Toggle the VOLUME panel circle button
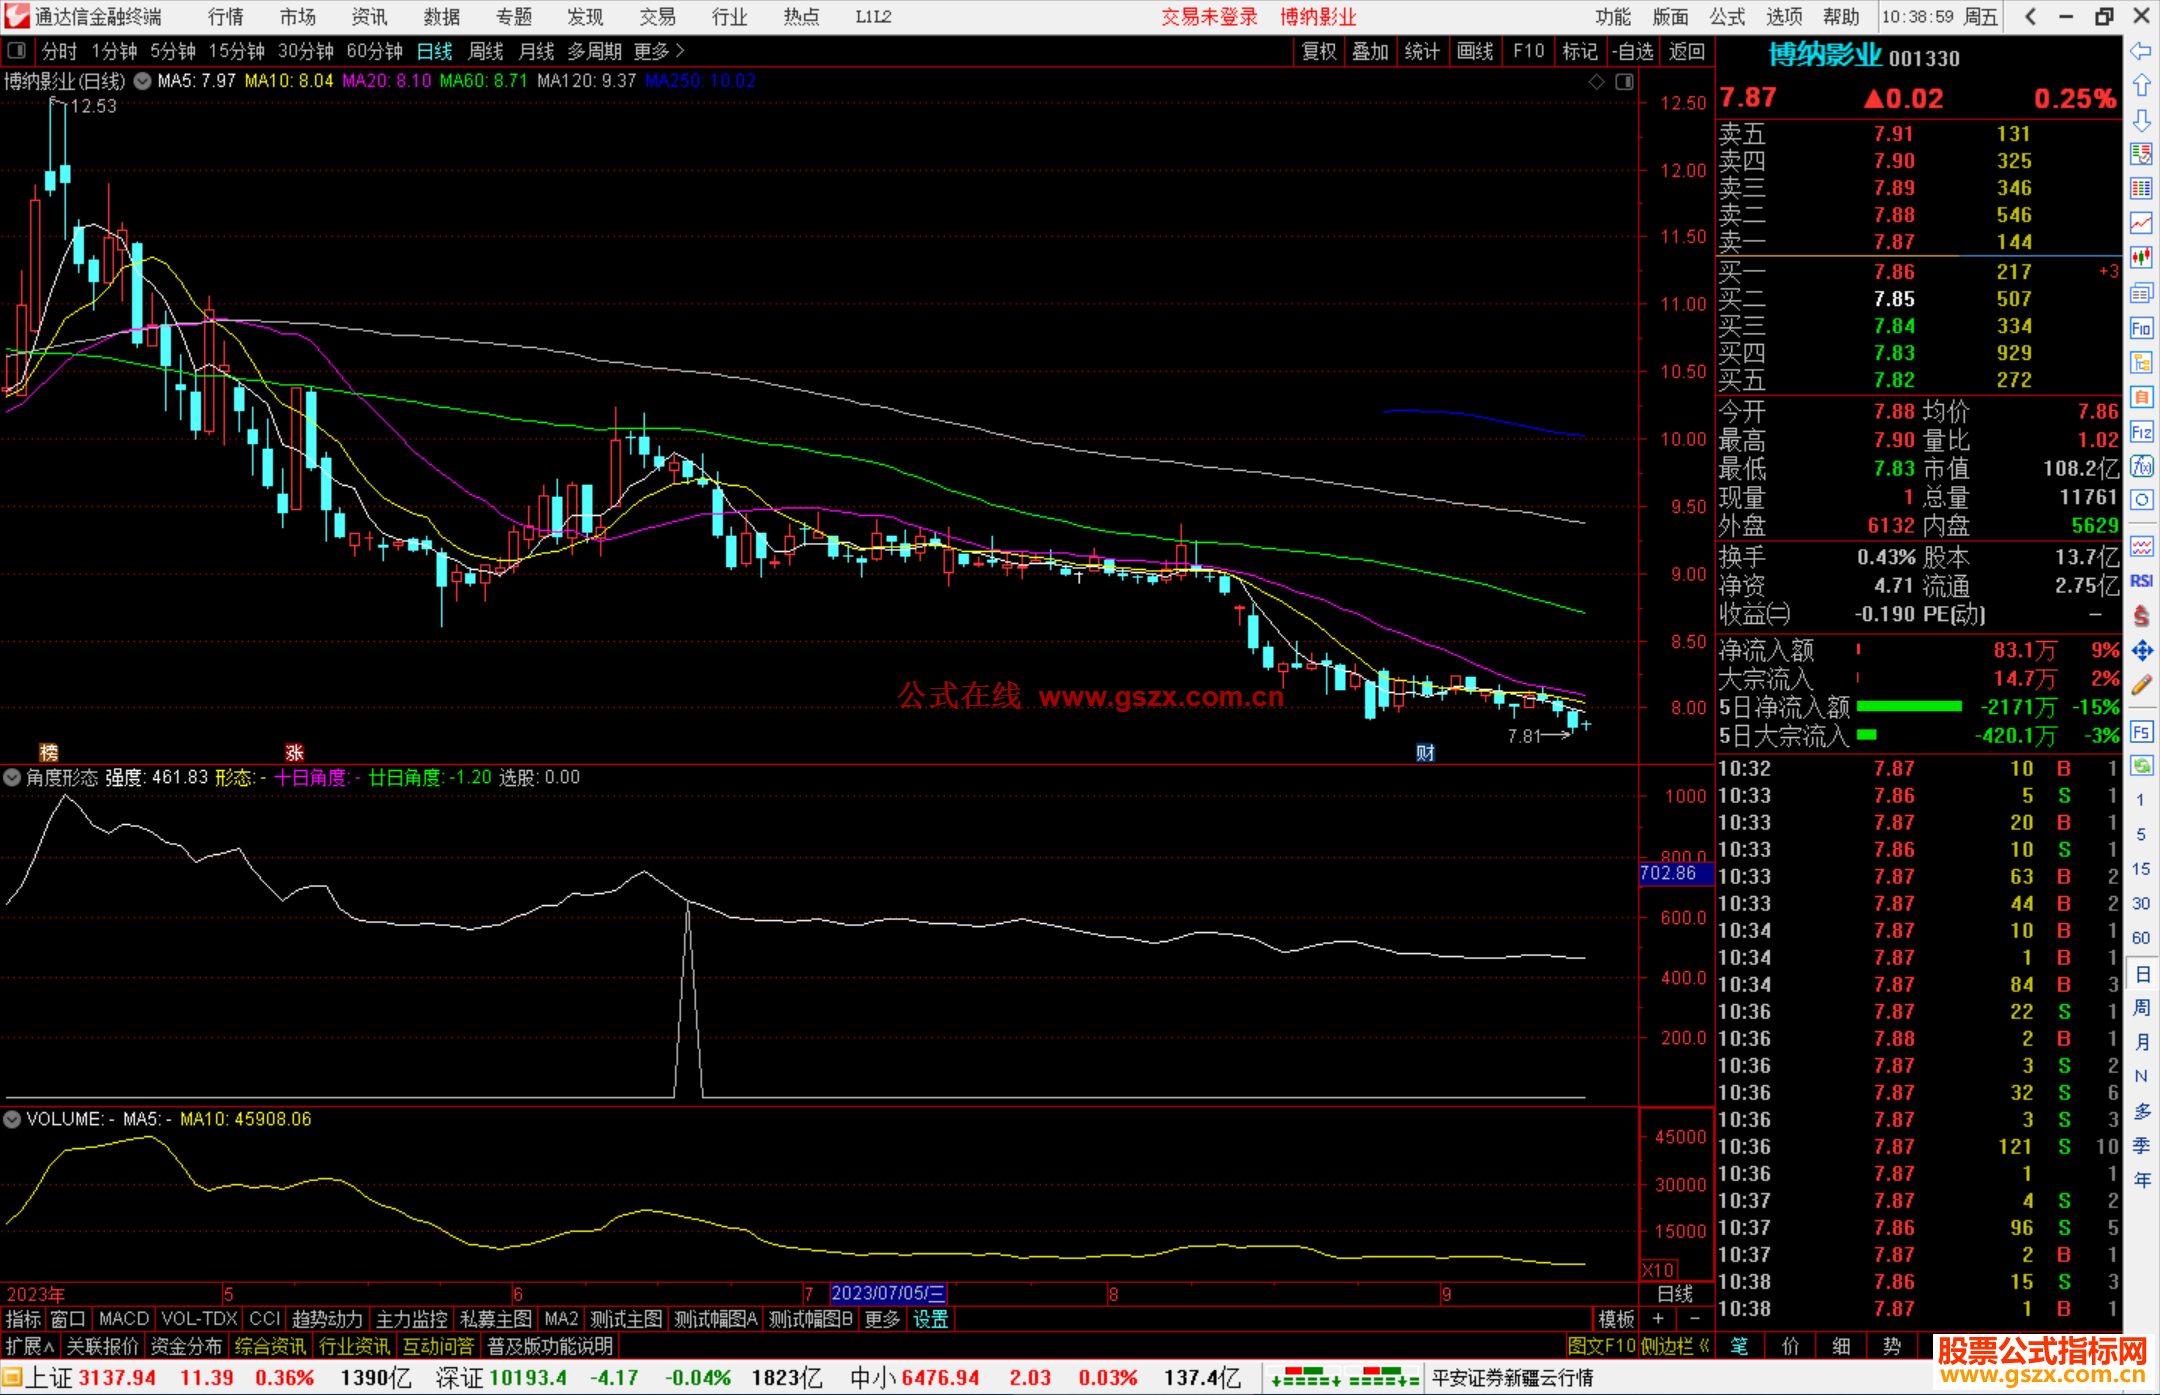The height and width of the screenshot is (1395, 2160). click(x=12, y=1119)
